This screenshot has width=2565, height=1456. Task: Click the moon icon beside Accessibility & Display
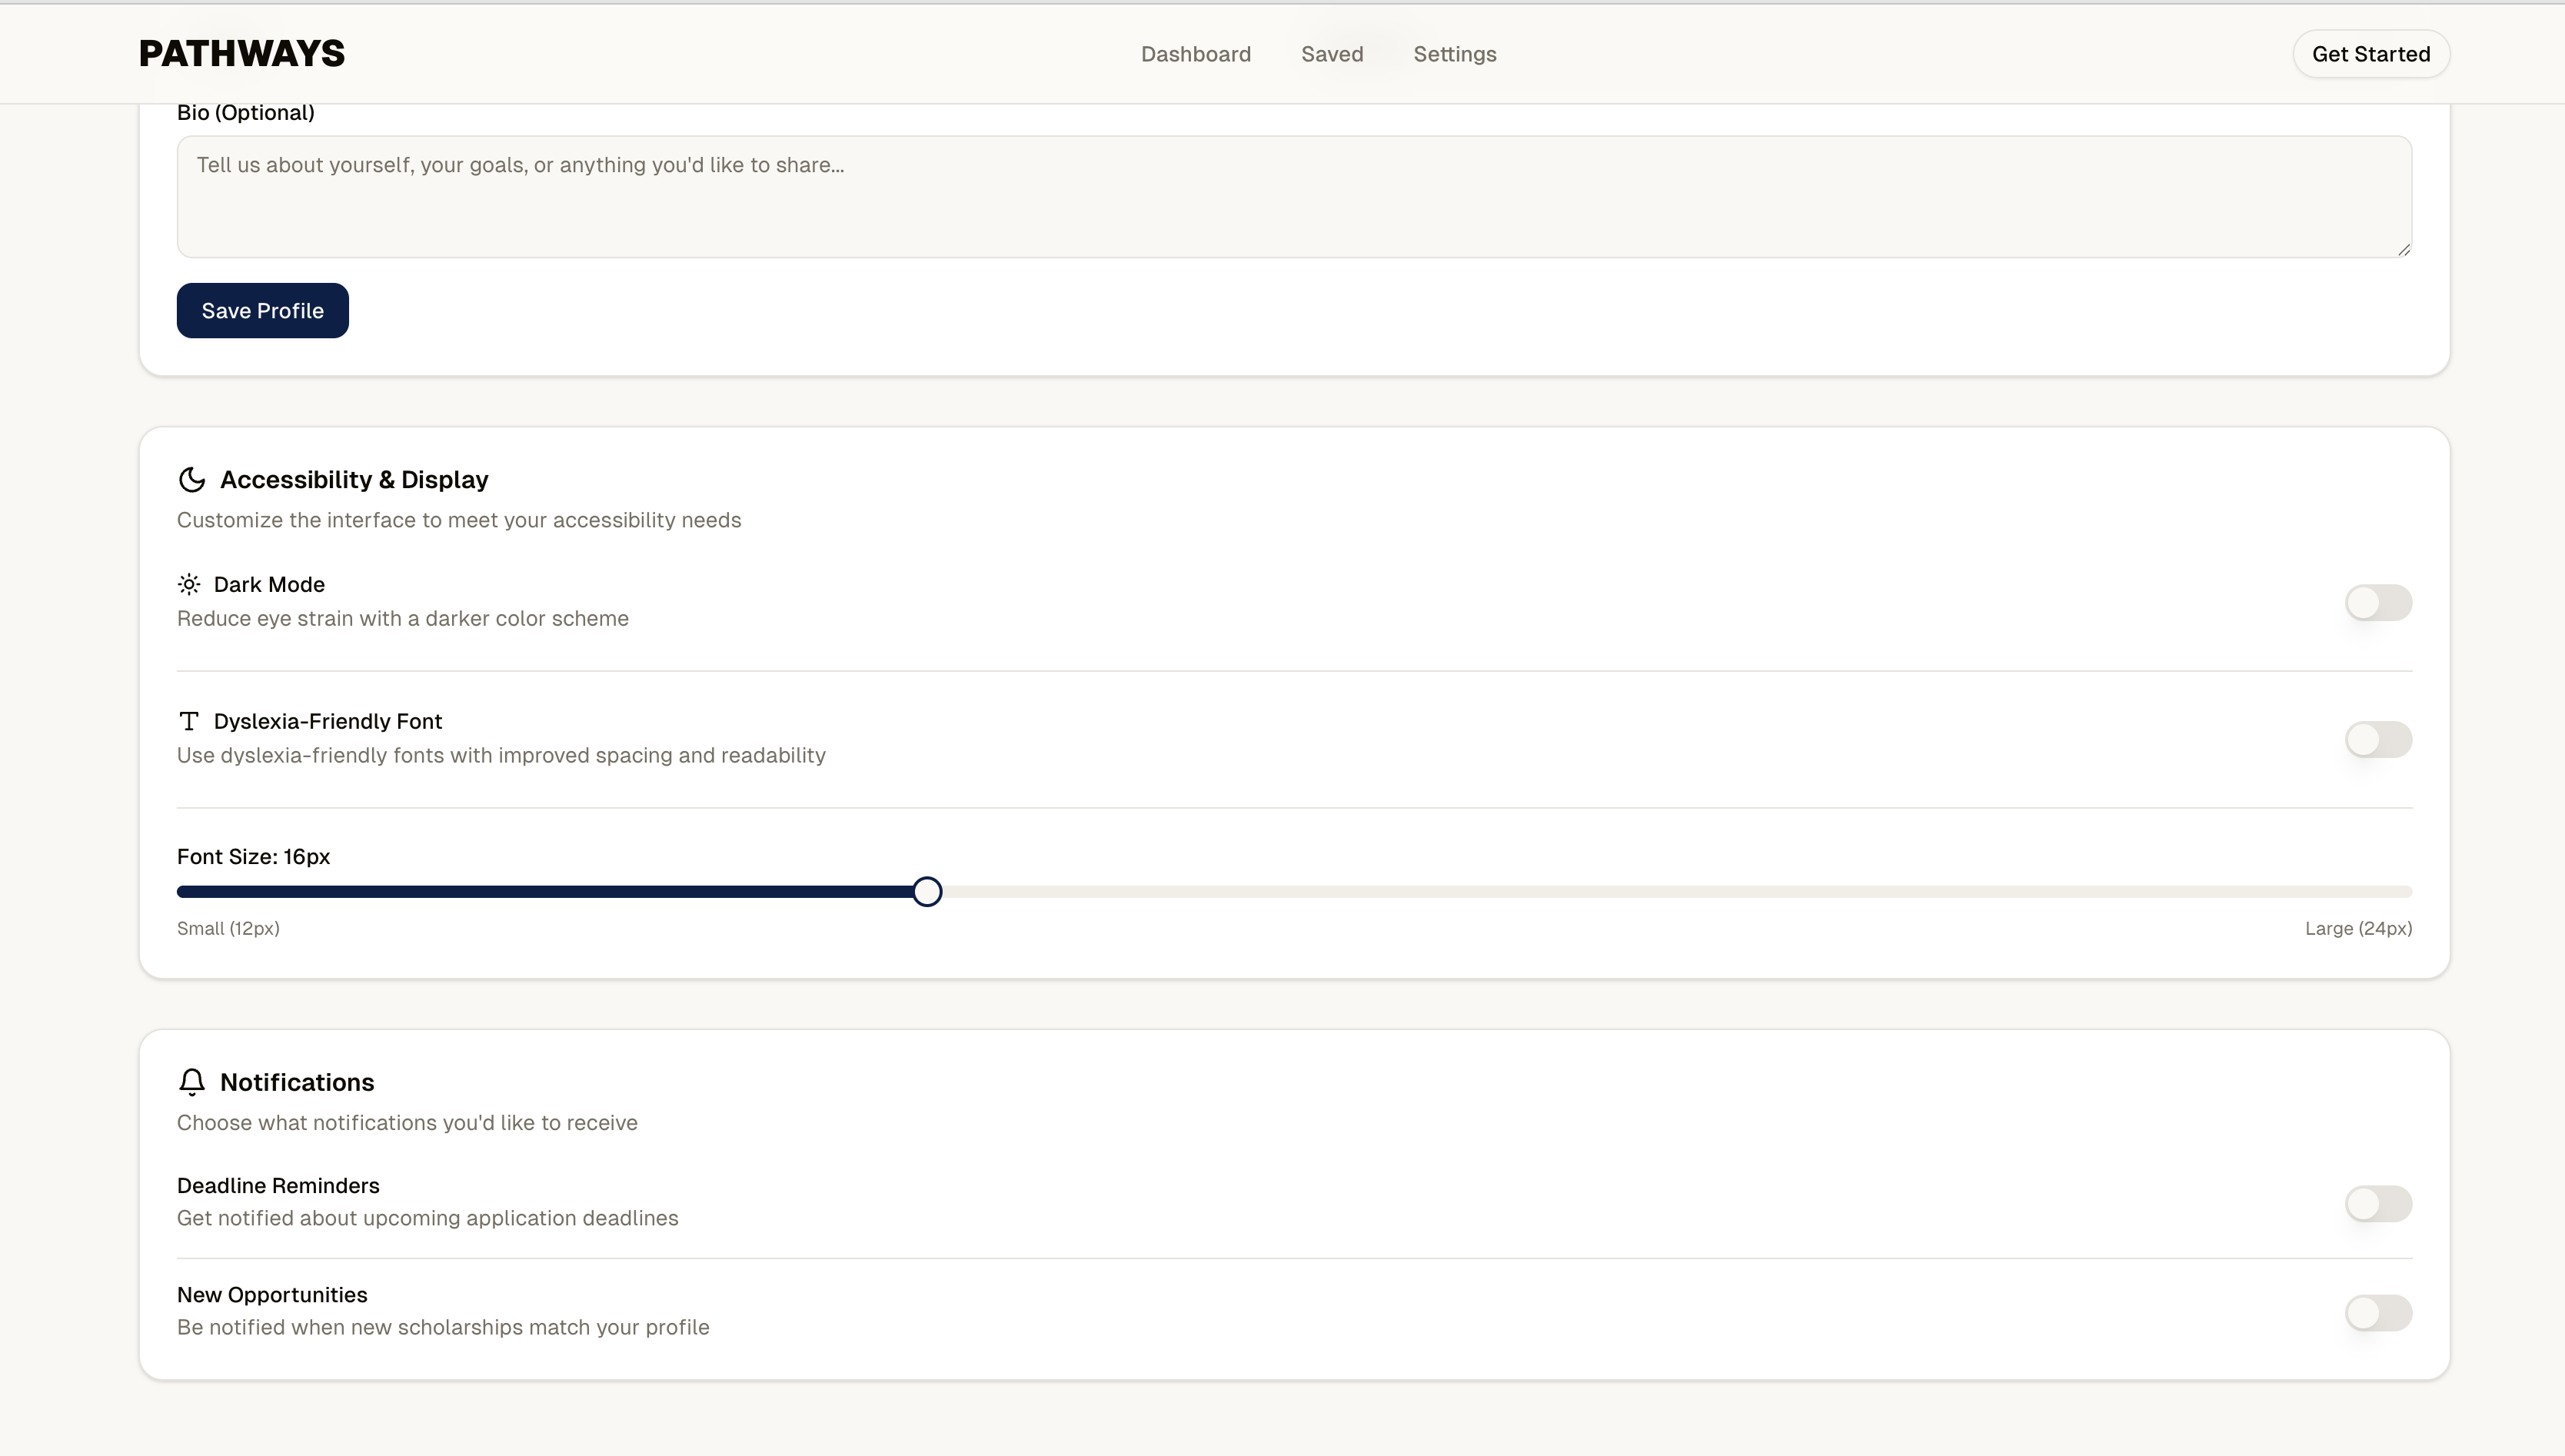(x=191, y=480)
